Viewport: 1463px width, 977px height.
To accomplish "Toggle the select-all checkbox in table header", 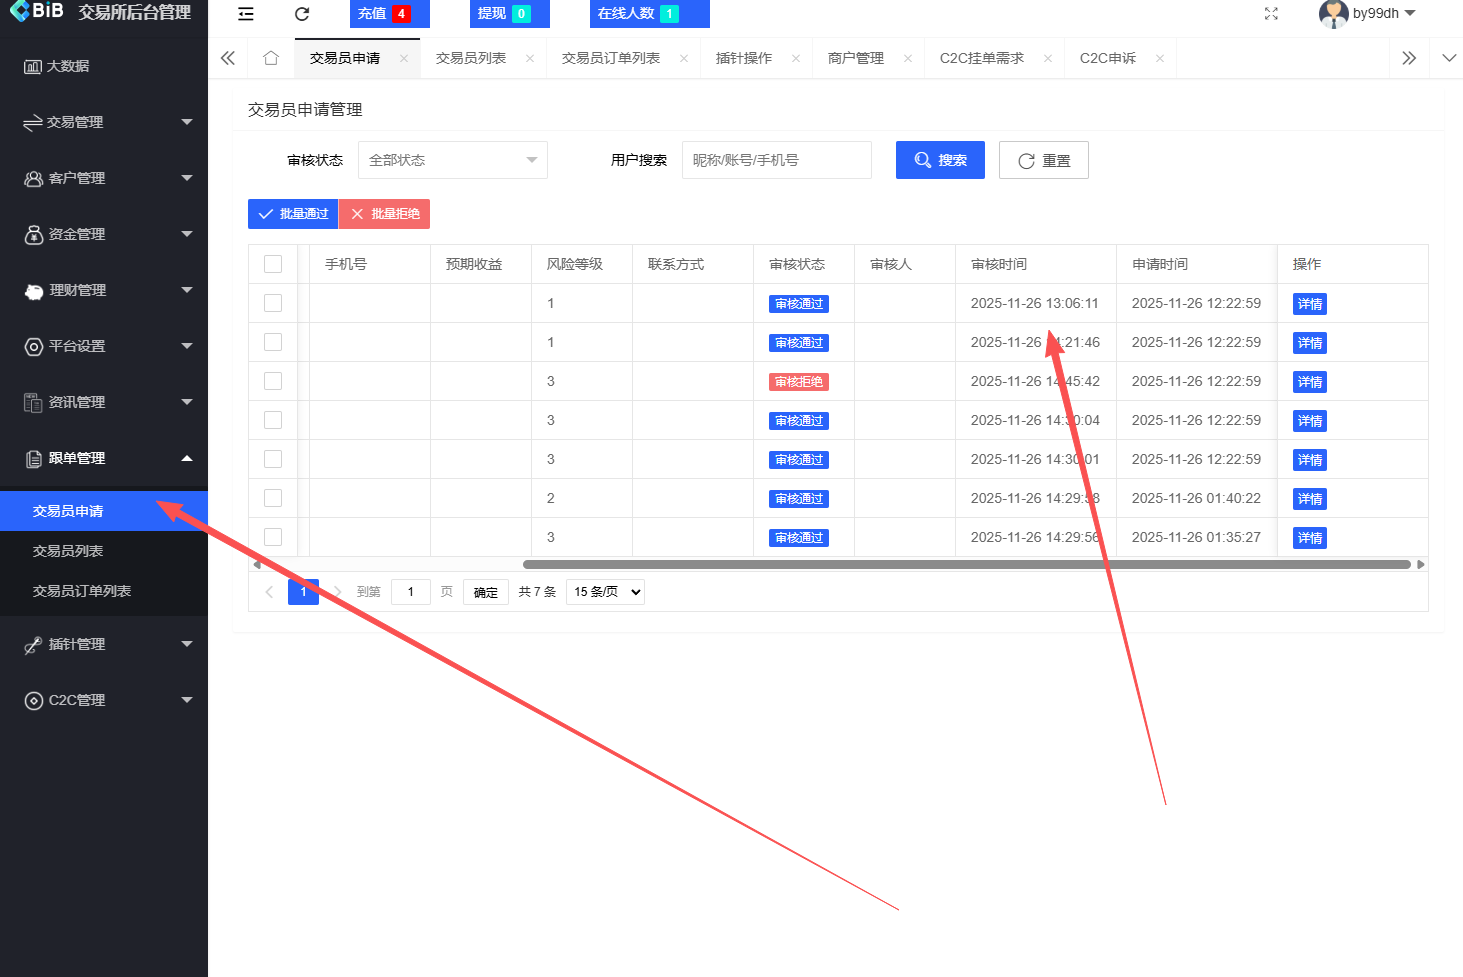I will pos(273,263).
